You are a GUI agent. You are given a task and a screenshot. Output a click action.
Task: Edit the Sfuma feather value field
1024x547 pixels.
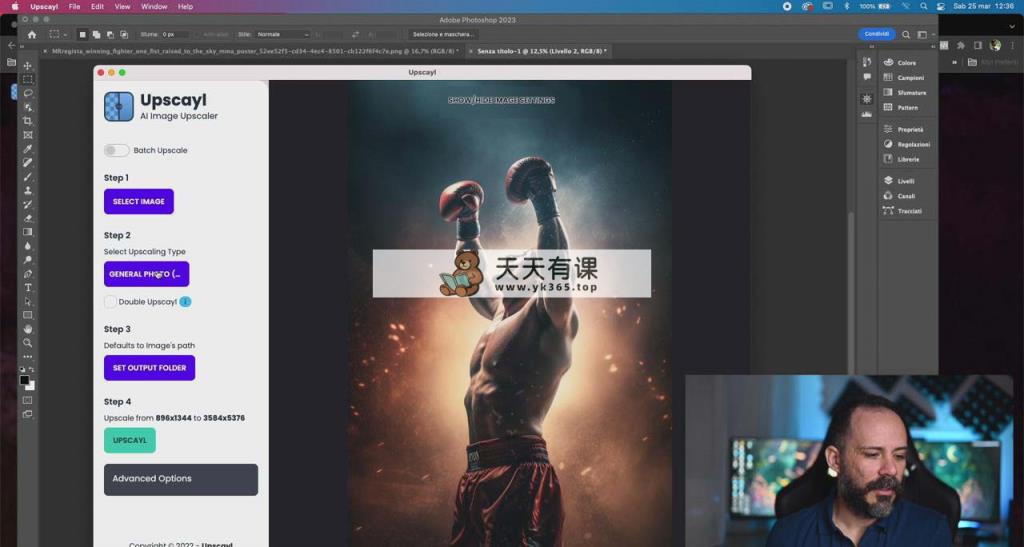coord(174,34)
